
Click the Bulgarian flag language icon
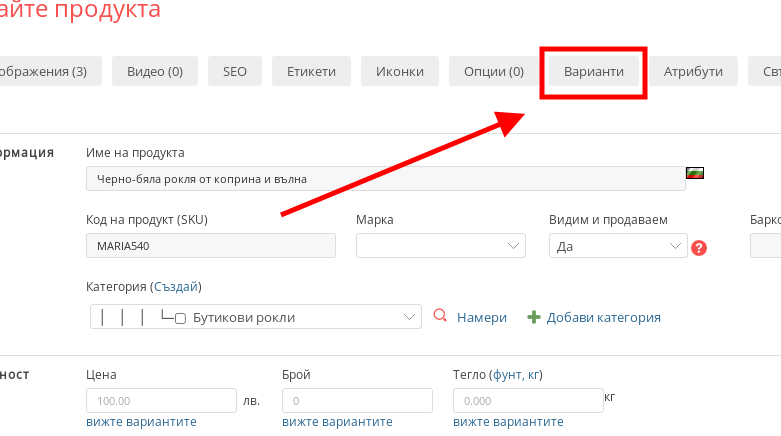[694, 172]
